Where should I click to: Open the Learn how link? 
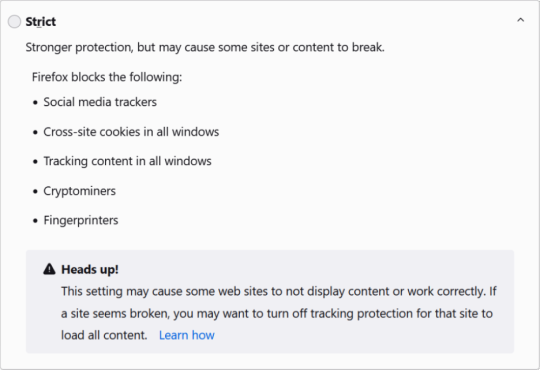pyautogui.click(x=186, y=335)
